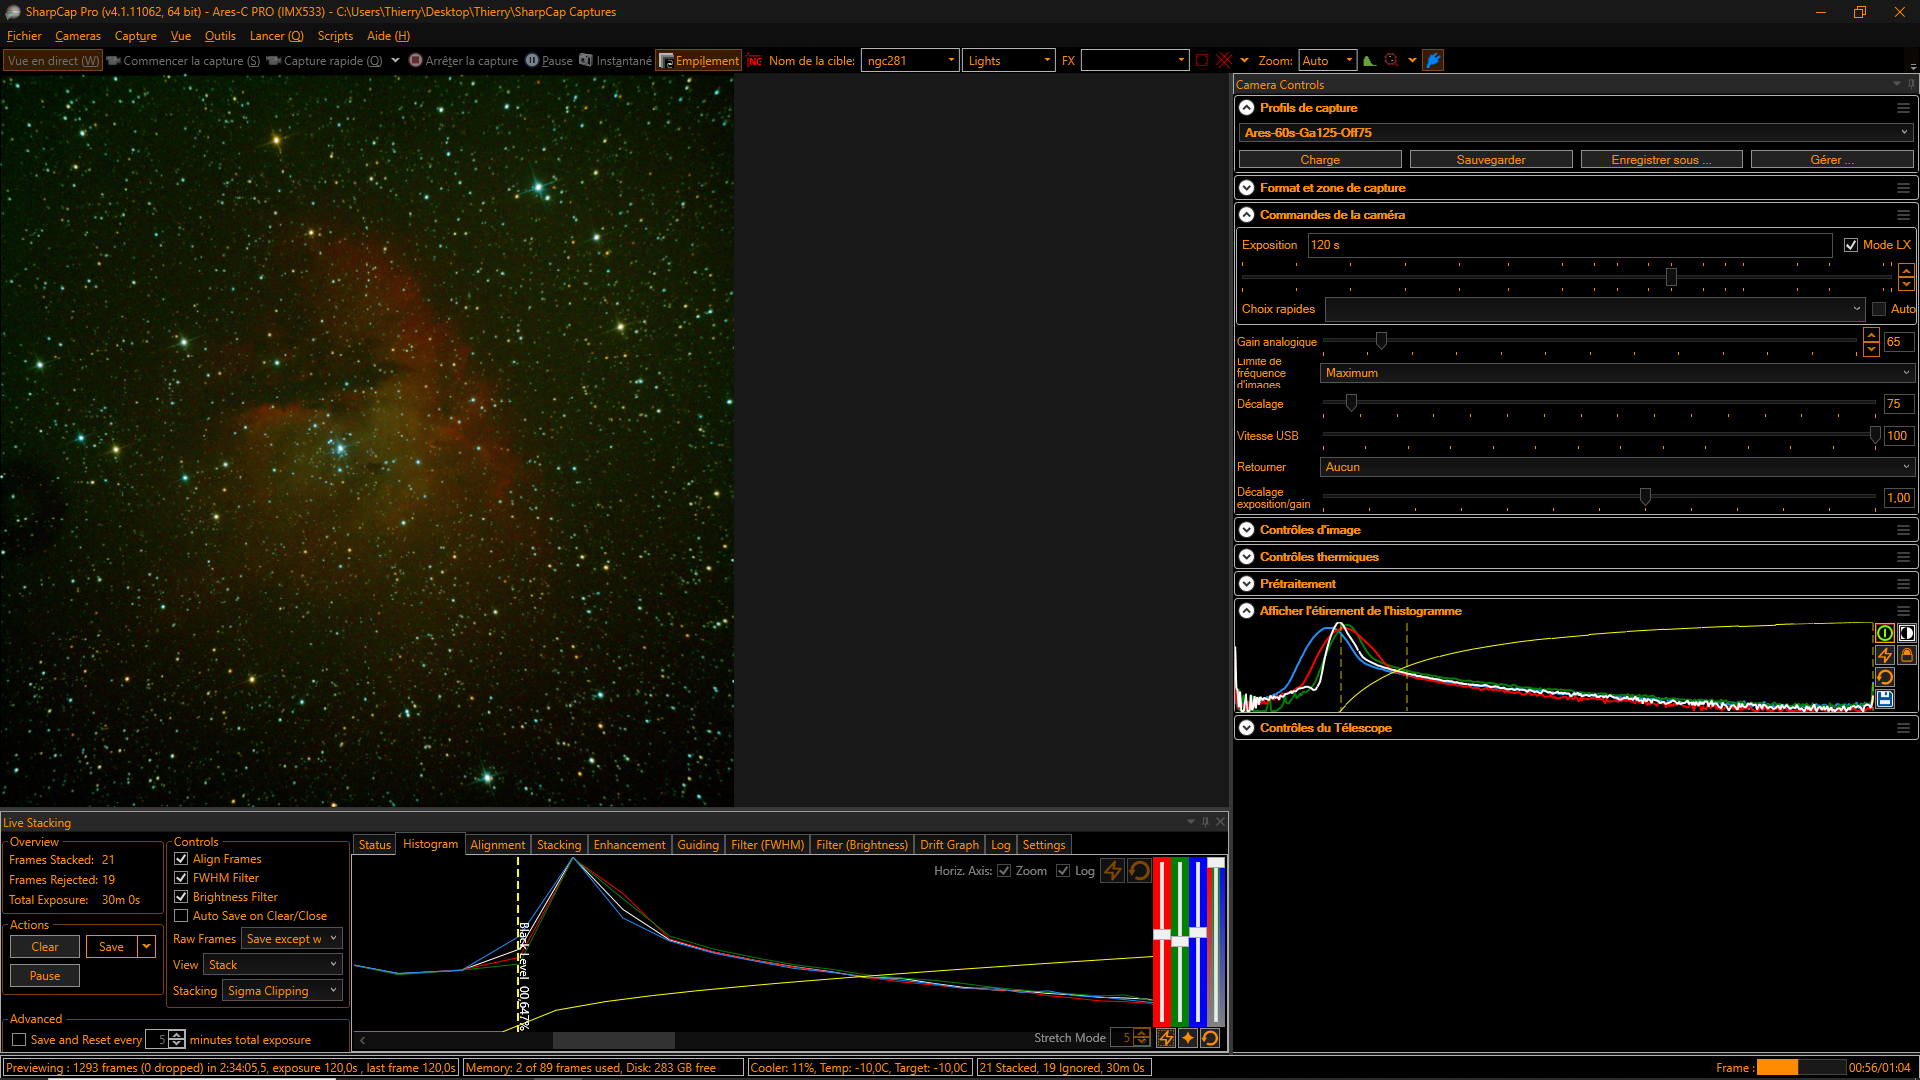1920x1080 pixels.
Task: Enable Auto Save on Clear/Close
Action: [181, 916]
